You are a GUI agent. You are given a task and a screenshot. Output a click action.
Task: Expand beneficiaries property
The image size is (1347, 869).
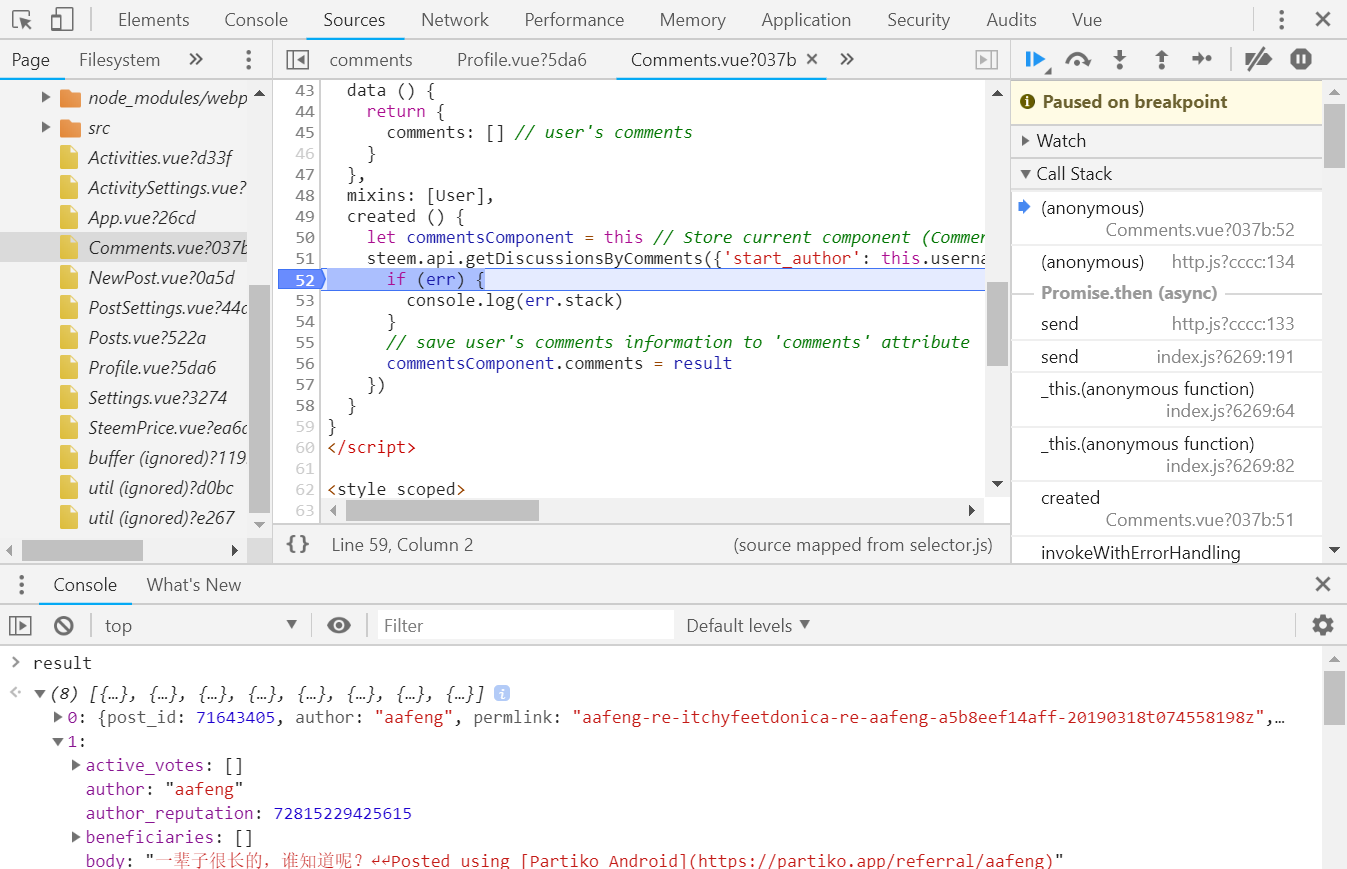tap(76, 837)
